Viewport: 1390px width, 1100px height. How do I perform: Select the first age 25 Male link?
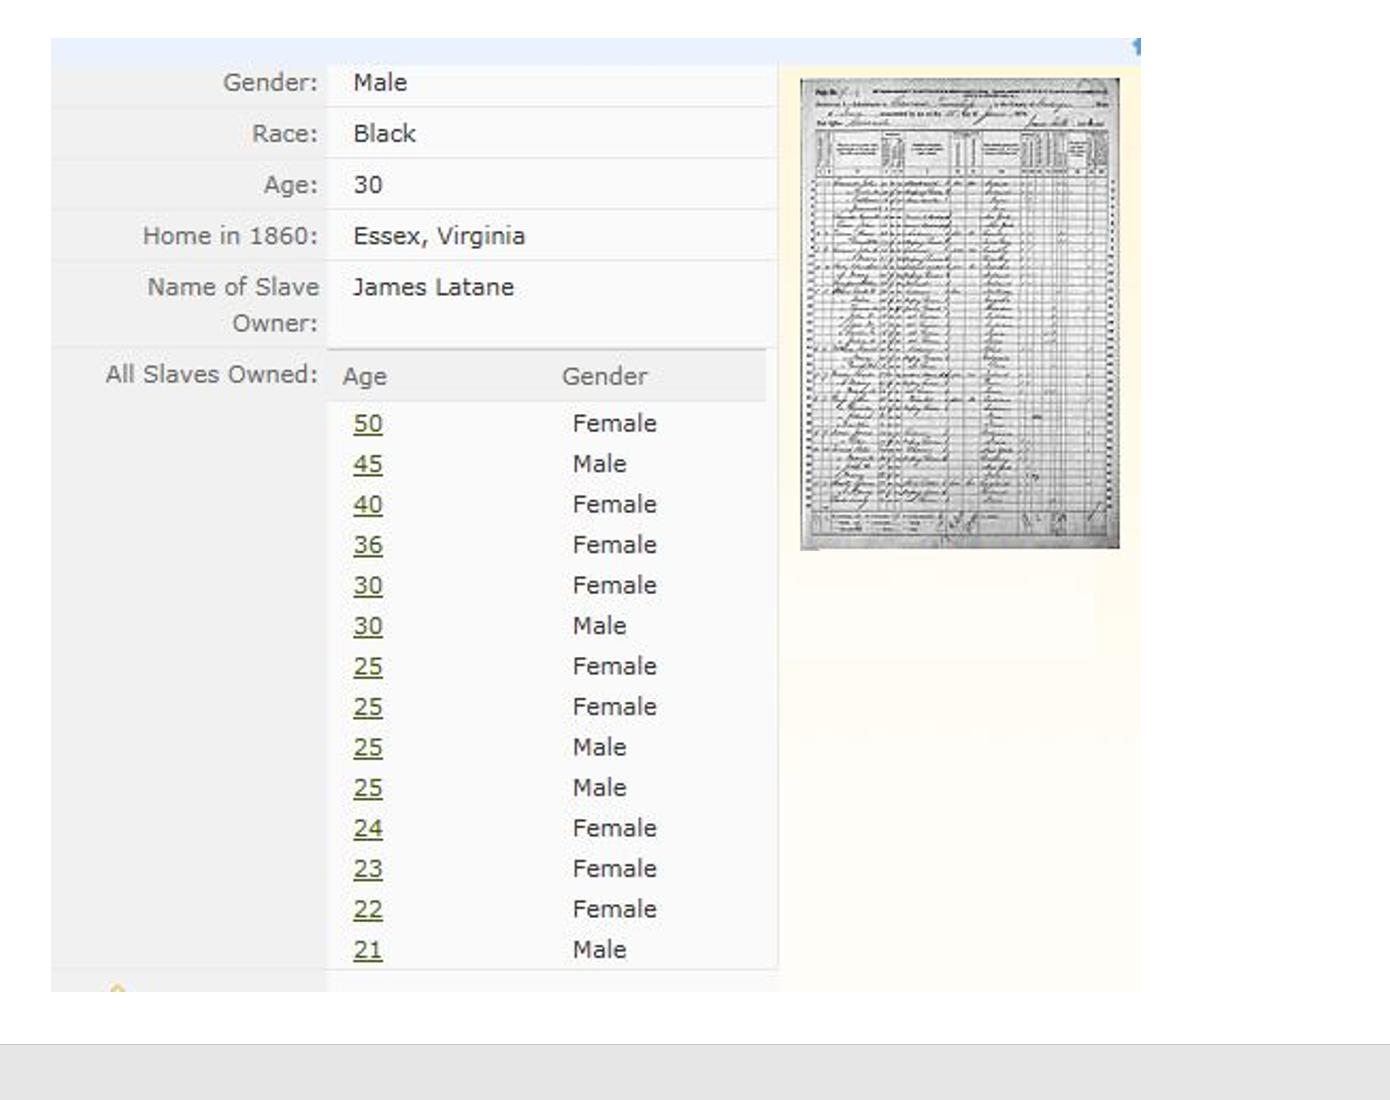[368, 748]
